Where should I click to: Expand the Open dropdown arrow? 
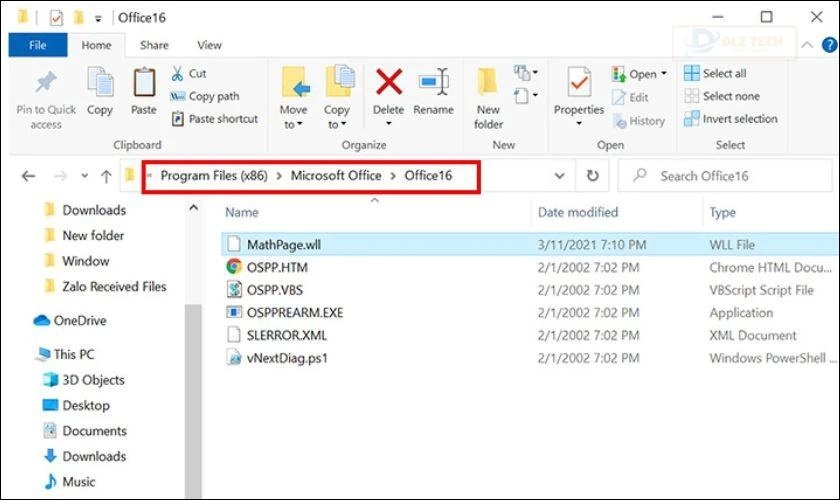pyautogui.click(x=664, y=73)
